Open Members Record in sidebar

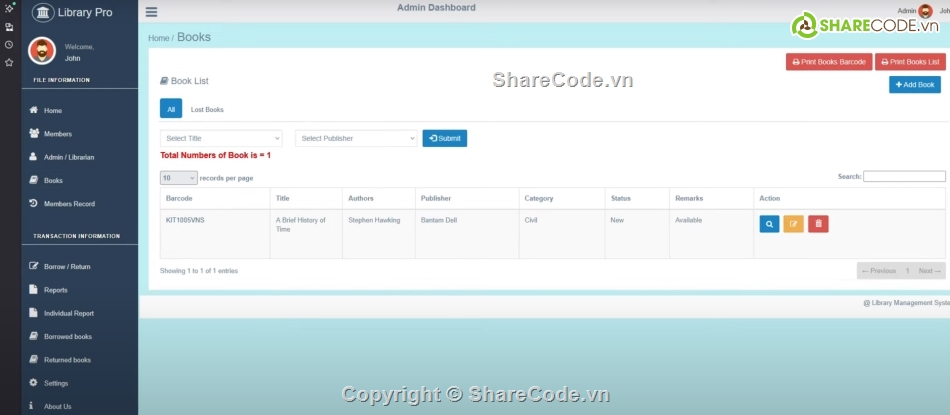69,204
